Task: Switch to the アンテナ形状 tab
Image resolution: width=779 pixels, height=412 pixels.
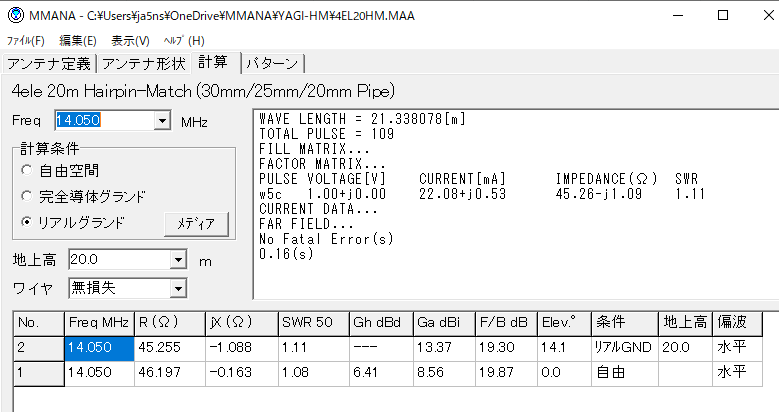Action: point(144,64)
